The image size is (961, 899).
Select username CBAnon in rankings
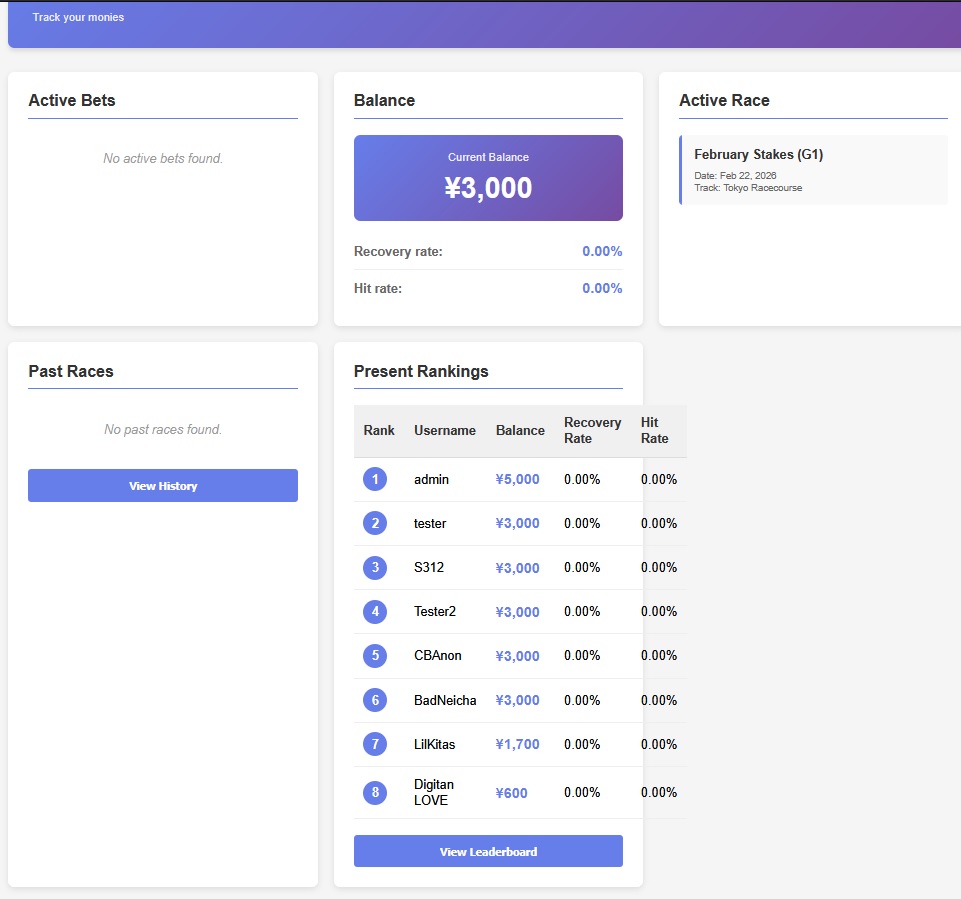[438, 656]
